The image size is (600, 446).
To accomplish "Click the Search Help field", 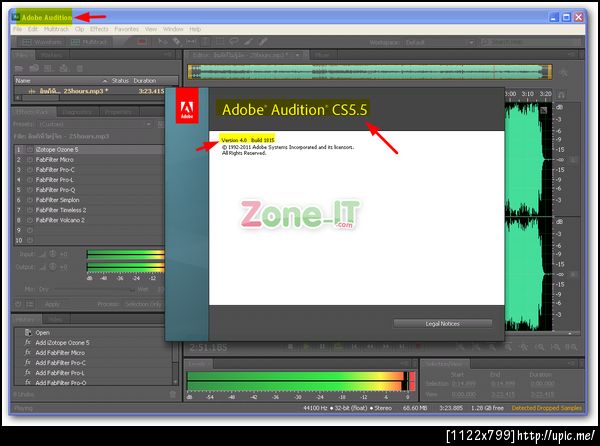I will [x=530, y=42].
